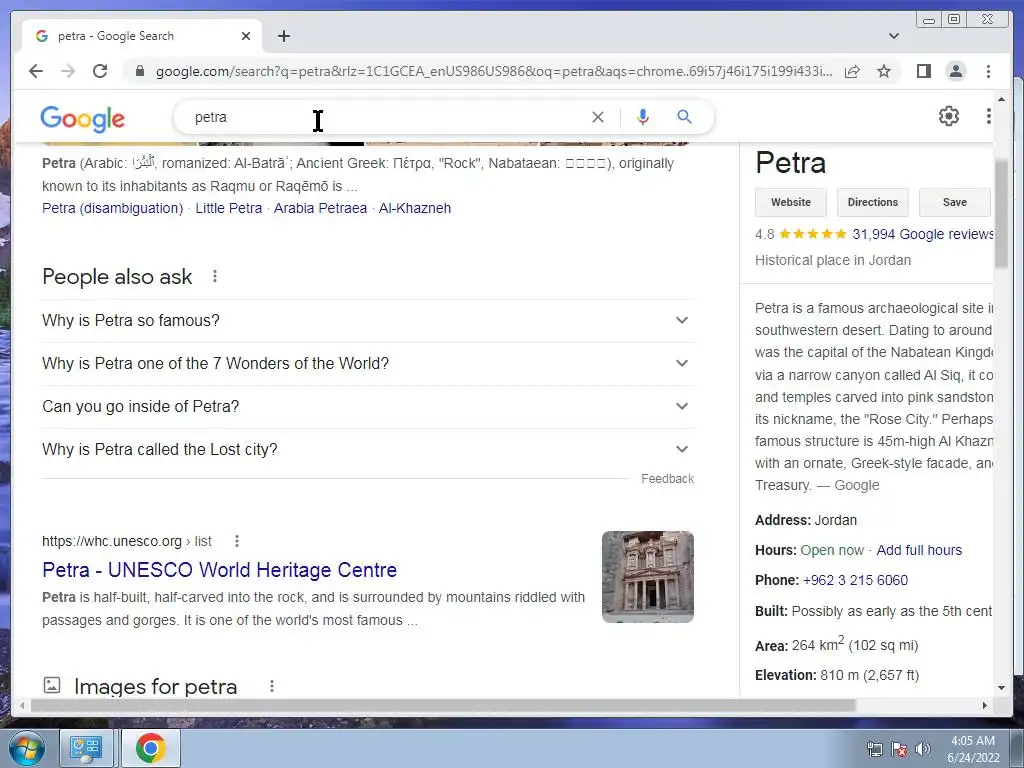Viewport: 1024px width, 768px height.
Task: Submit search with magnifier icon
Action: pyautogui.click(x=684, y=117)
